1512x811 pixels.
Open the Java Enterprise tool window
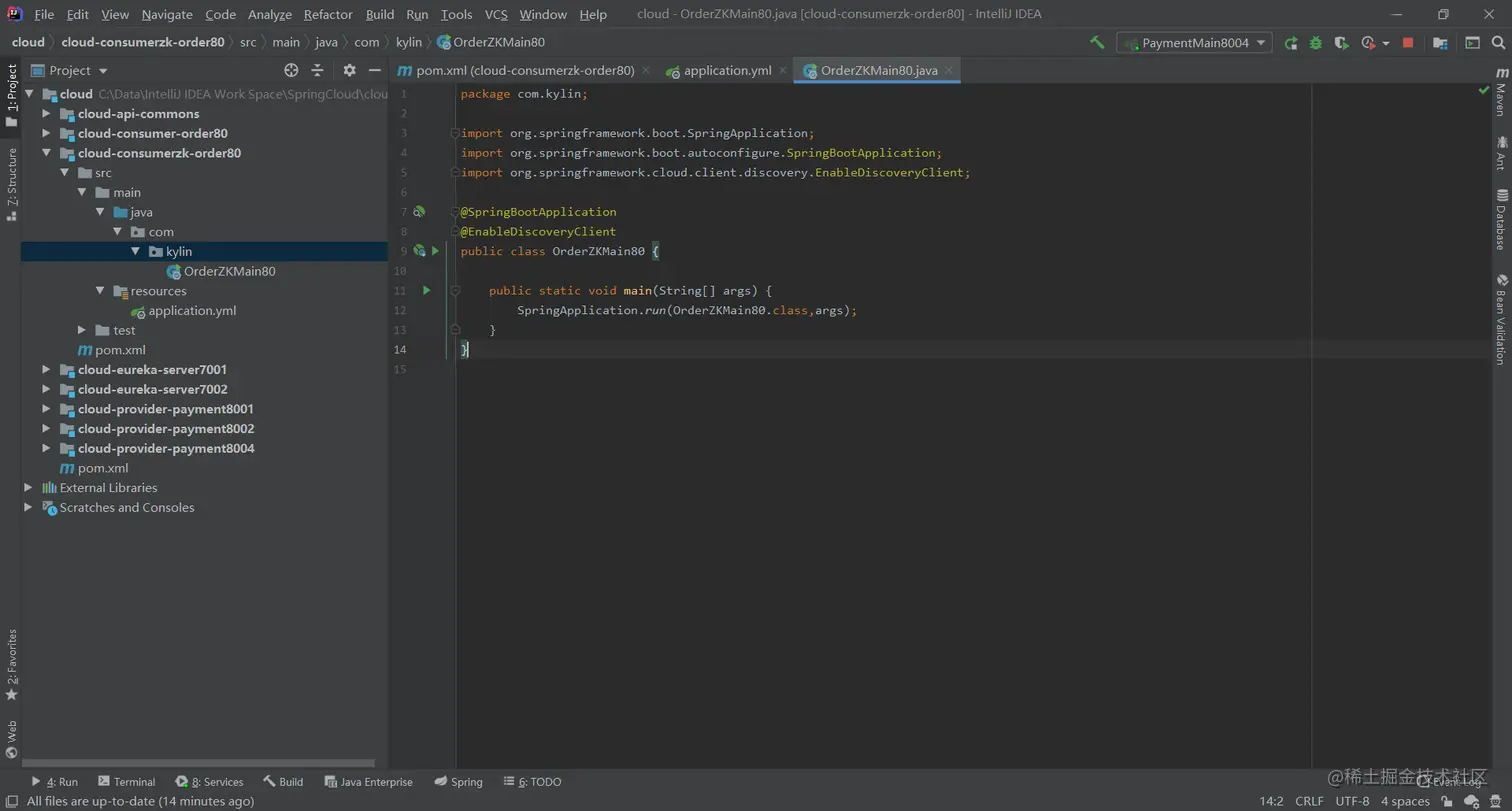368,782
